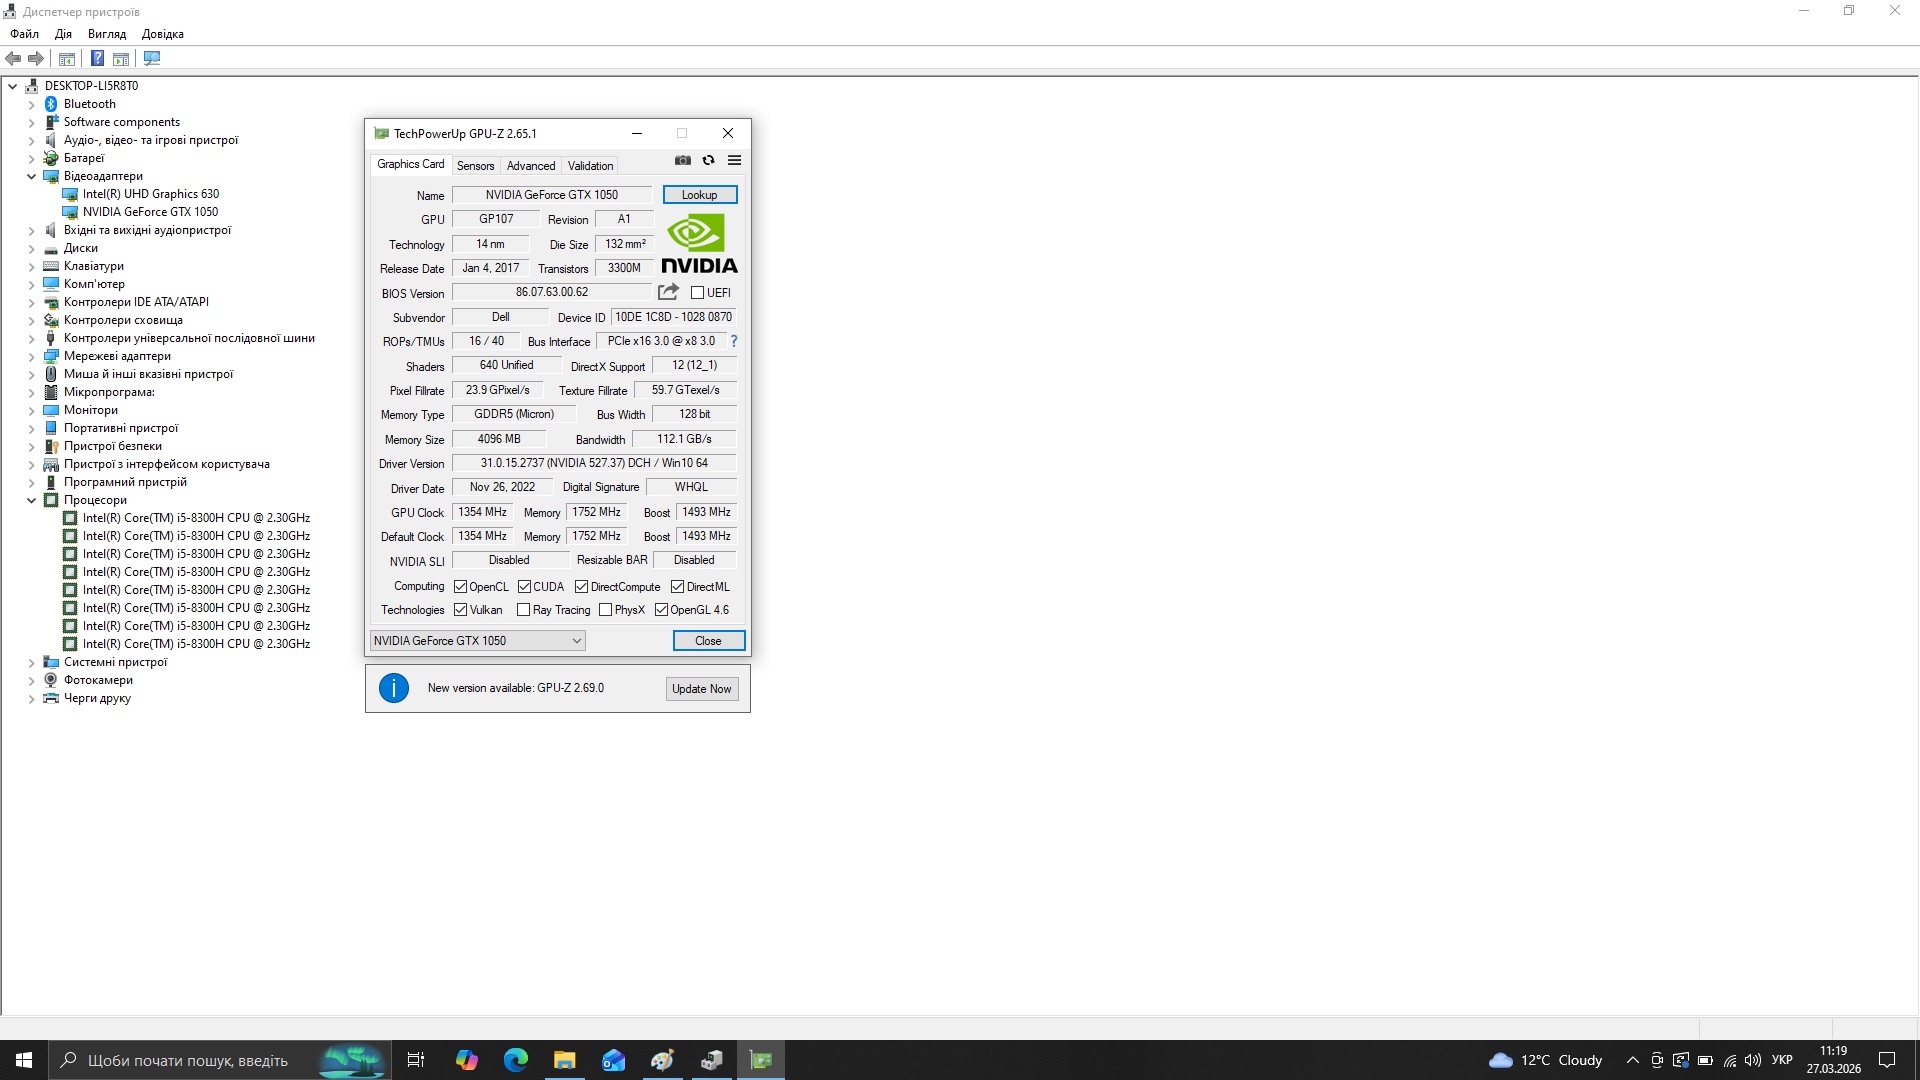Collapse the Процесори tree node
Screen dimensions: 1920x1080
pos(31,500)
